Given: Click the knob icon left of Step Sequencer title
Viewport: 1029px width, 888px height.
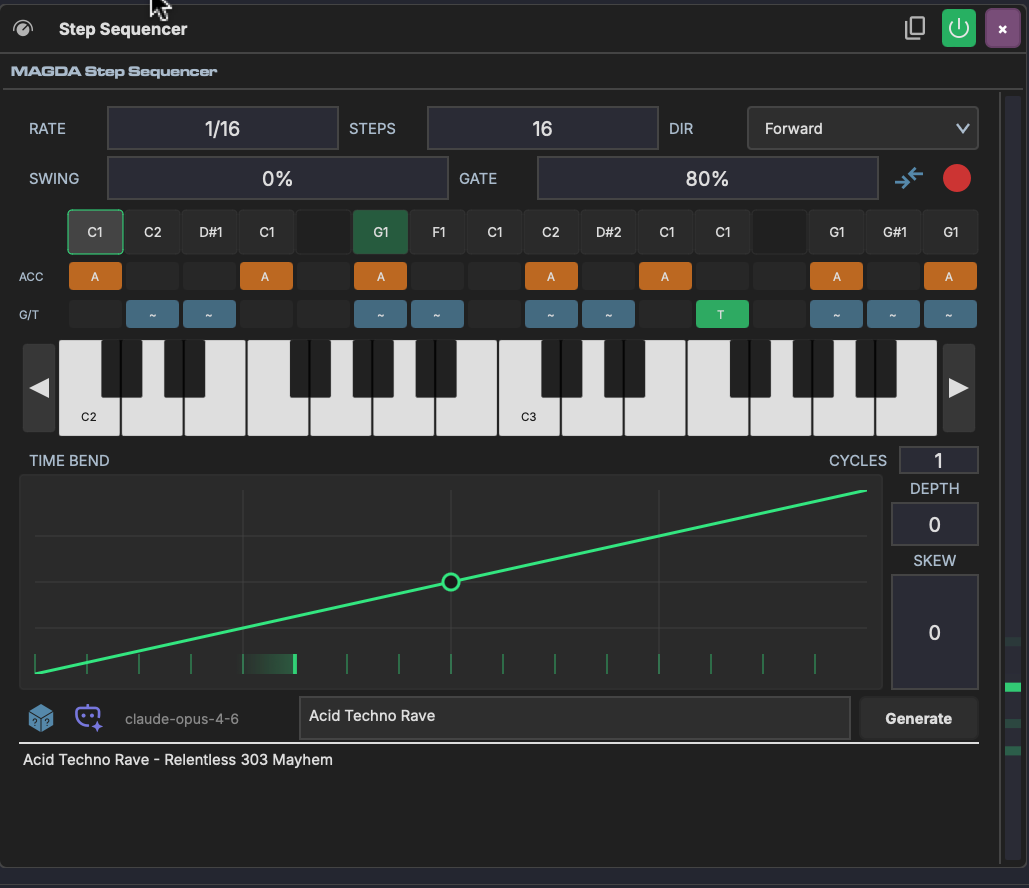Looking at the screenshot, I should 22,28.
